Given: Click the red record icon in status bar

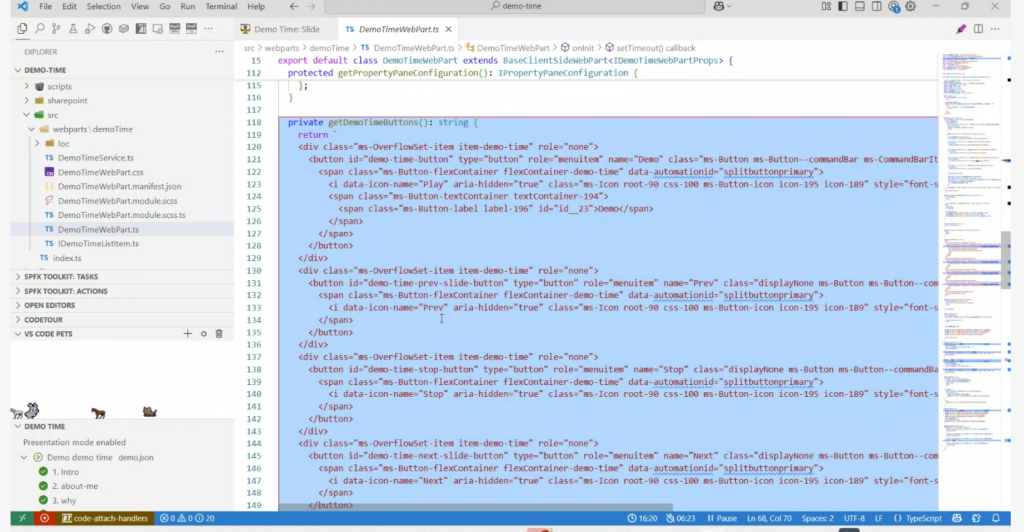Looking at the screenshot, I should [44, 518].
